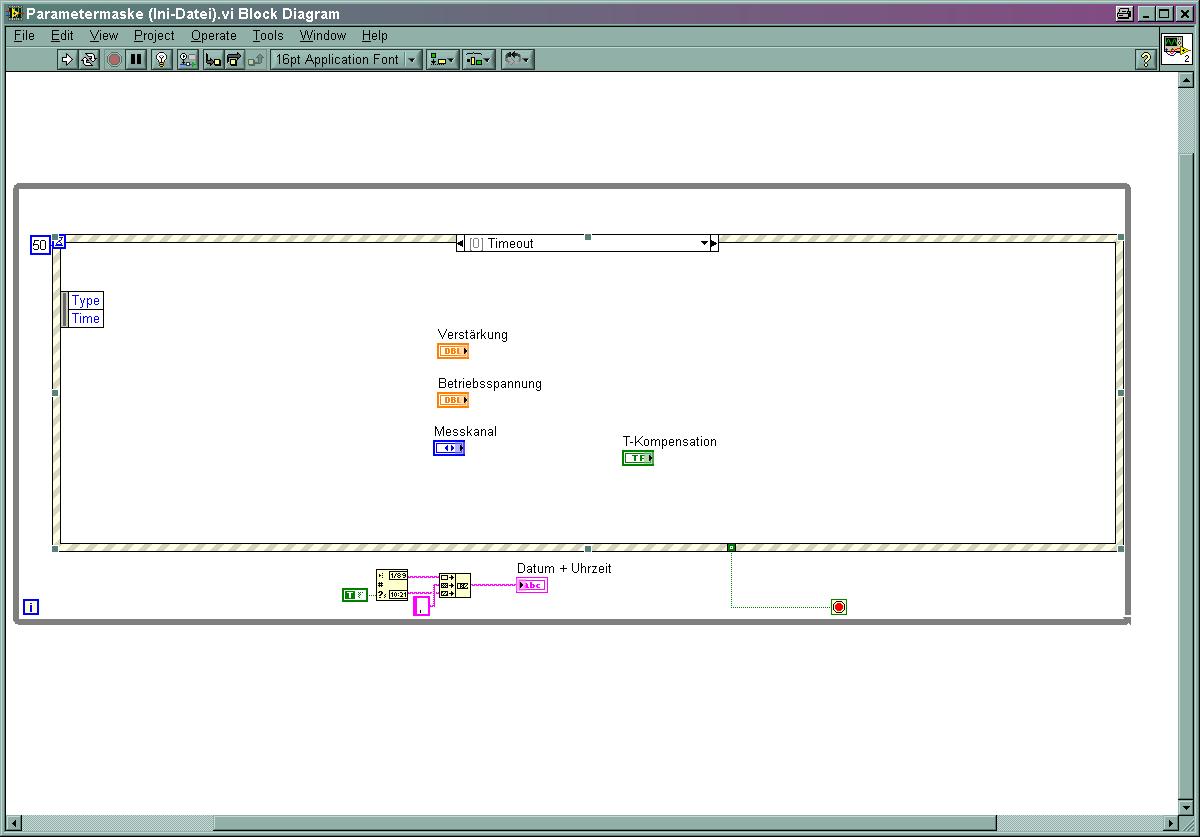Select the Verstärkung DBL terminal
1200x837 pixels.
pyautogui.click(x=453, y=351)
